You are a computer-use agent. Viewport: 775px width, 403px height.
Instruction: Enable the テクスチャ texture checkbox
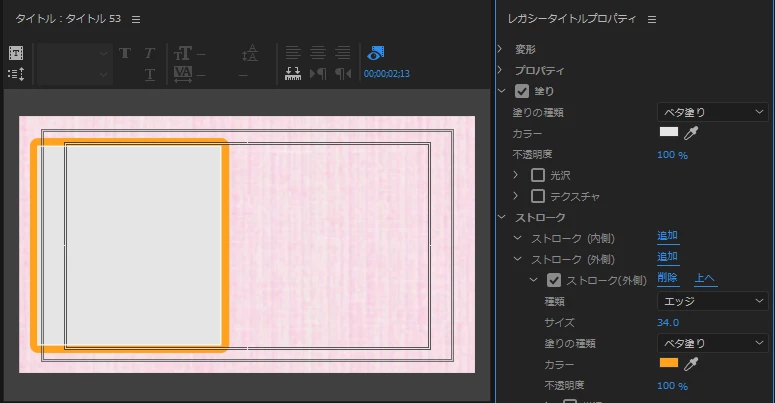coord(538,196)
